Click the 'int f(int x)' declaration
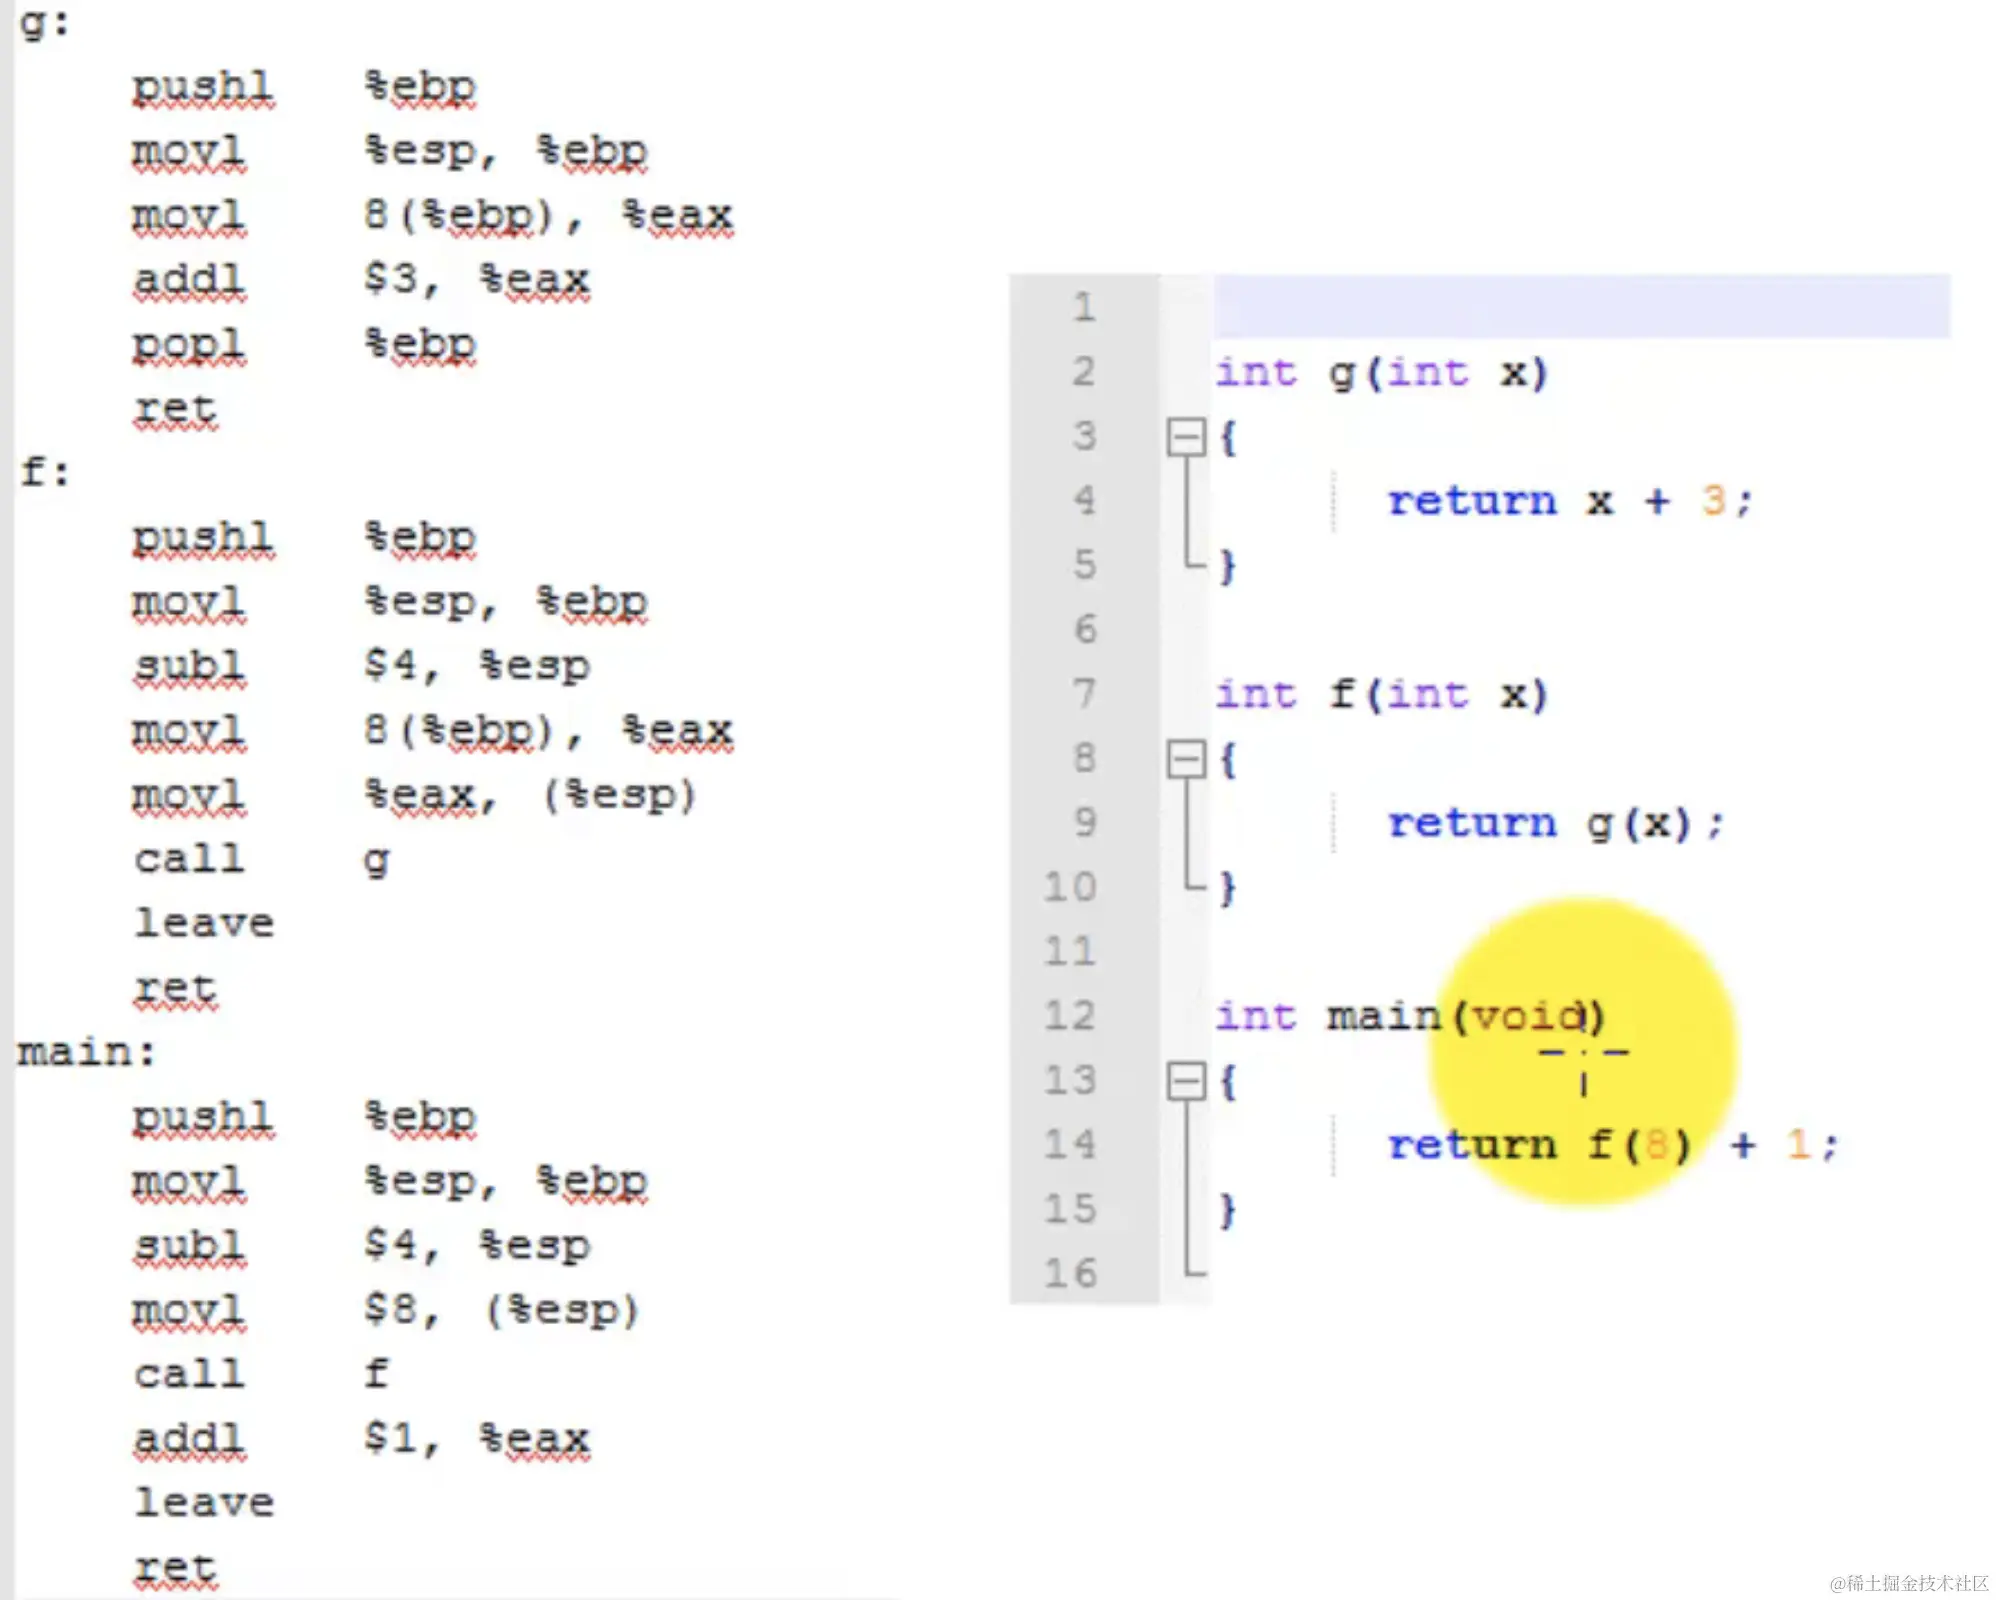Viewport: 1996px width, 1600px height. pyautogui.click(x=1381, y=694)
